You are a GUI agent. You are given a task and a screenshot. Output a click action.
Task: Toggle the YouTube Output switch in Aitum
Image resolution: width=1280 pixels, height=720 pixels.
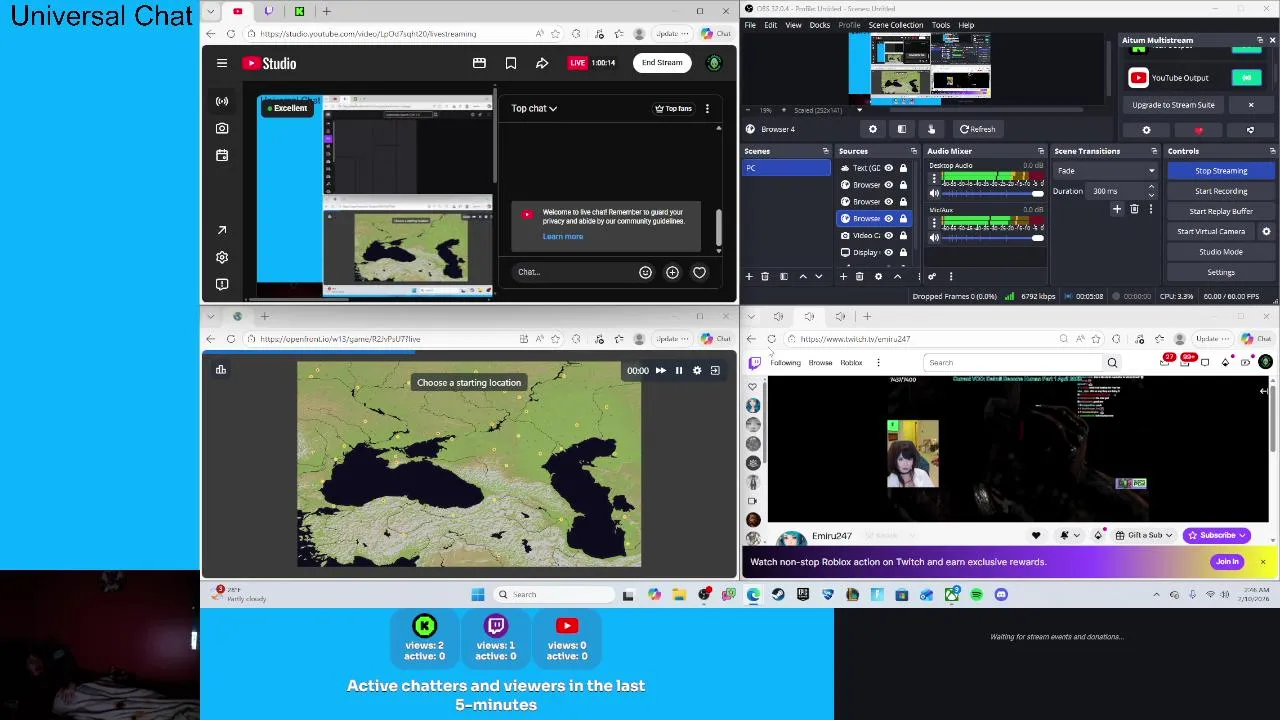[x=1246, y=78]
